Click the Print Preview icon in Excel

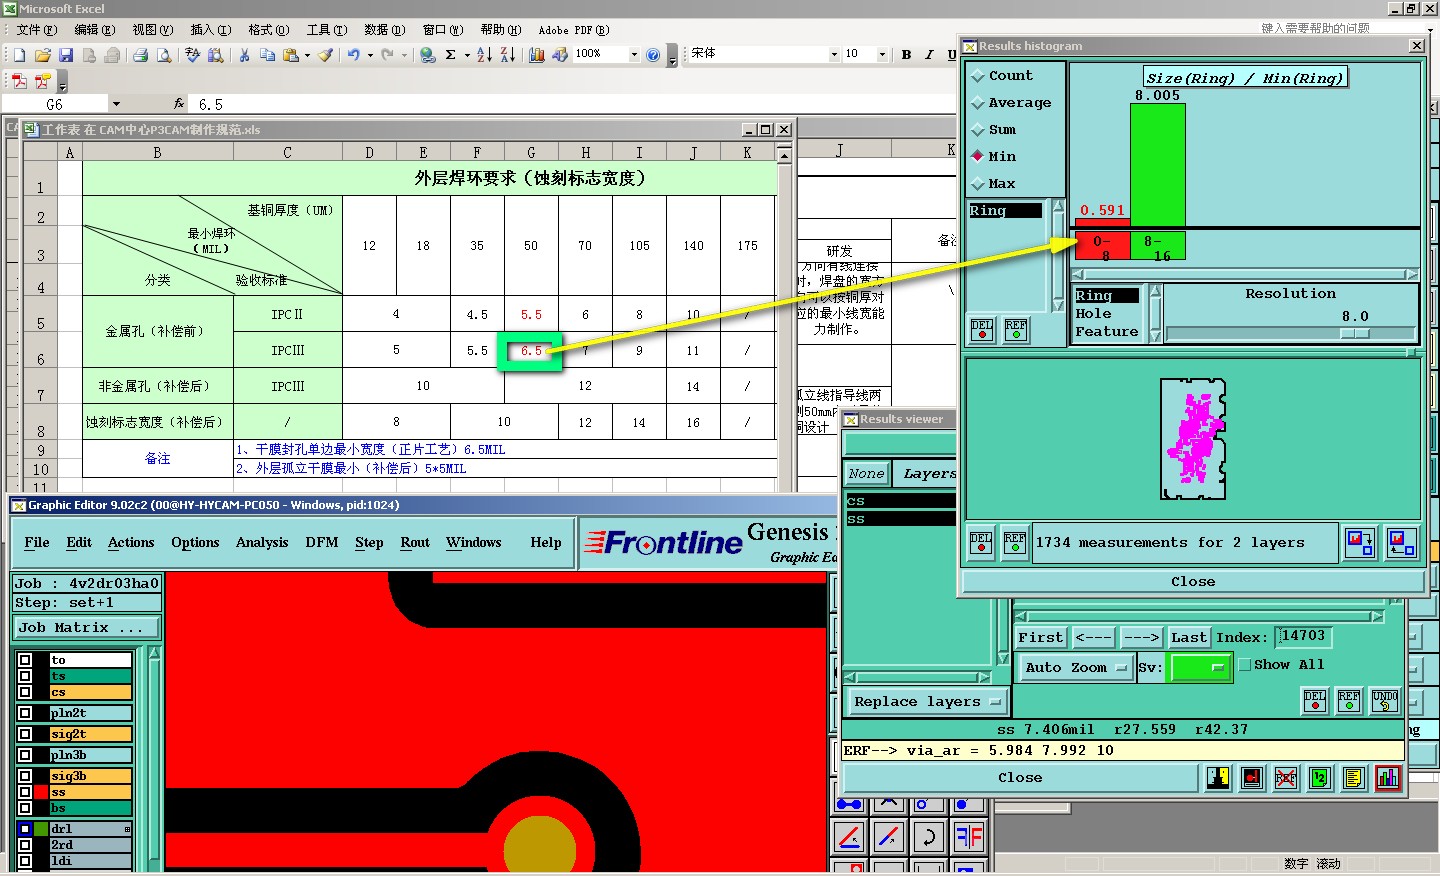tap(163, 55)
